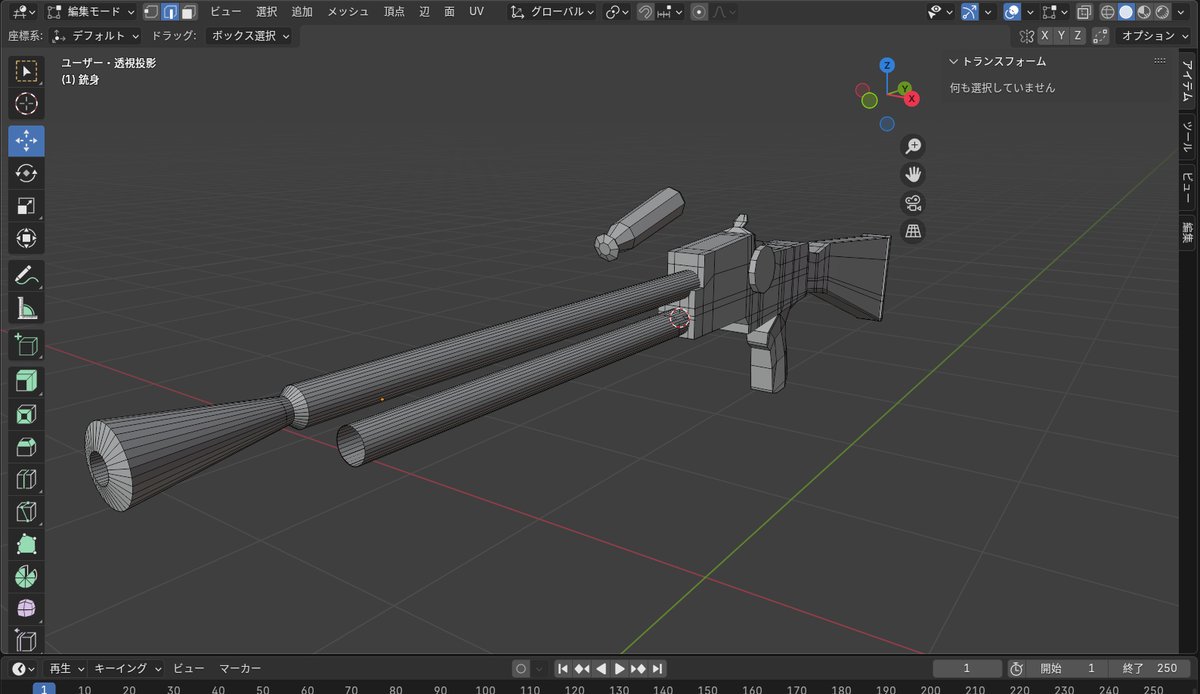Image resolution: width=1200 pixels, height=694 pixels.
Task: Open the snapping options dropdown
Action: pos(671,12)
